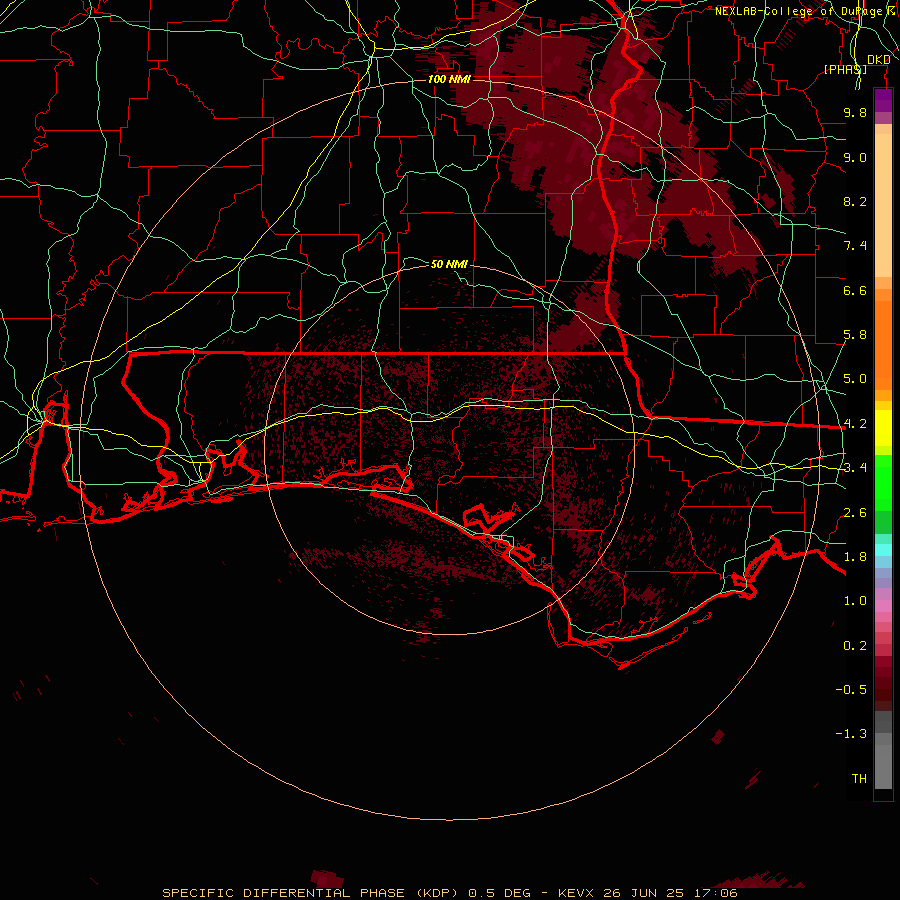The image size is (900, 900).
Task: Click the 9.8 value on the color scale
Action: (855, 112)
